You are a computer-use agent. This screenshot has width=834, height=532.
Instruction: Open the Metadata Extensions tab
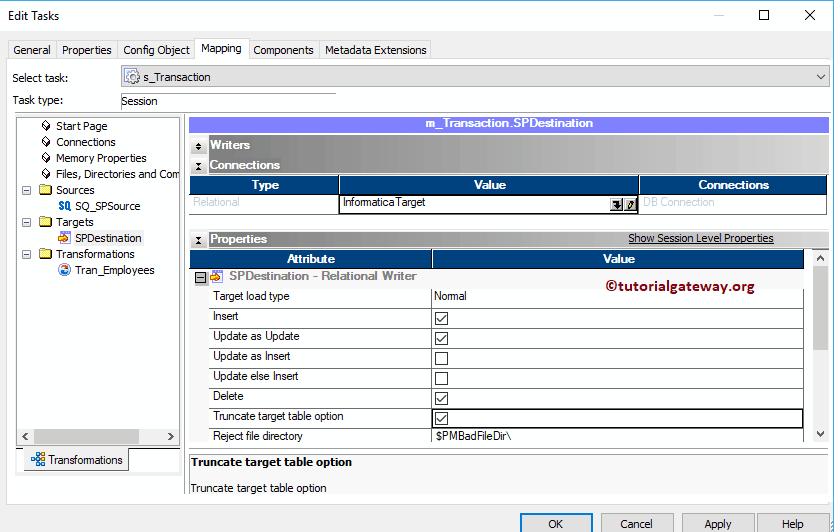[x=375, y=50]
